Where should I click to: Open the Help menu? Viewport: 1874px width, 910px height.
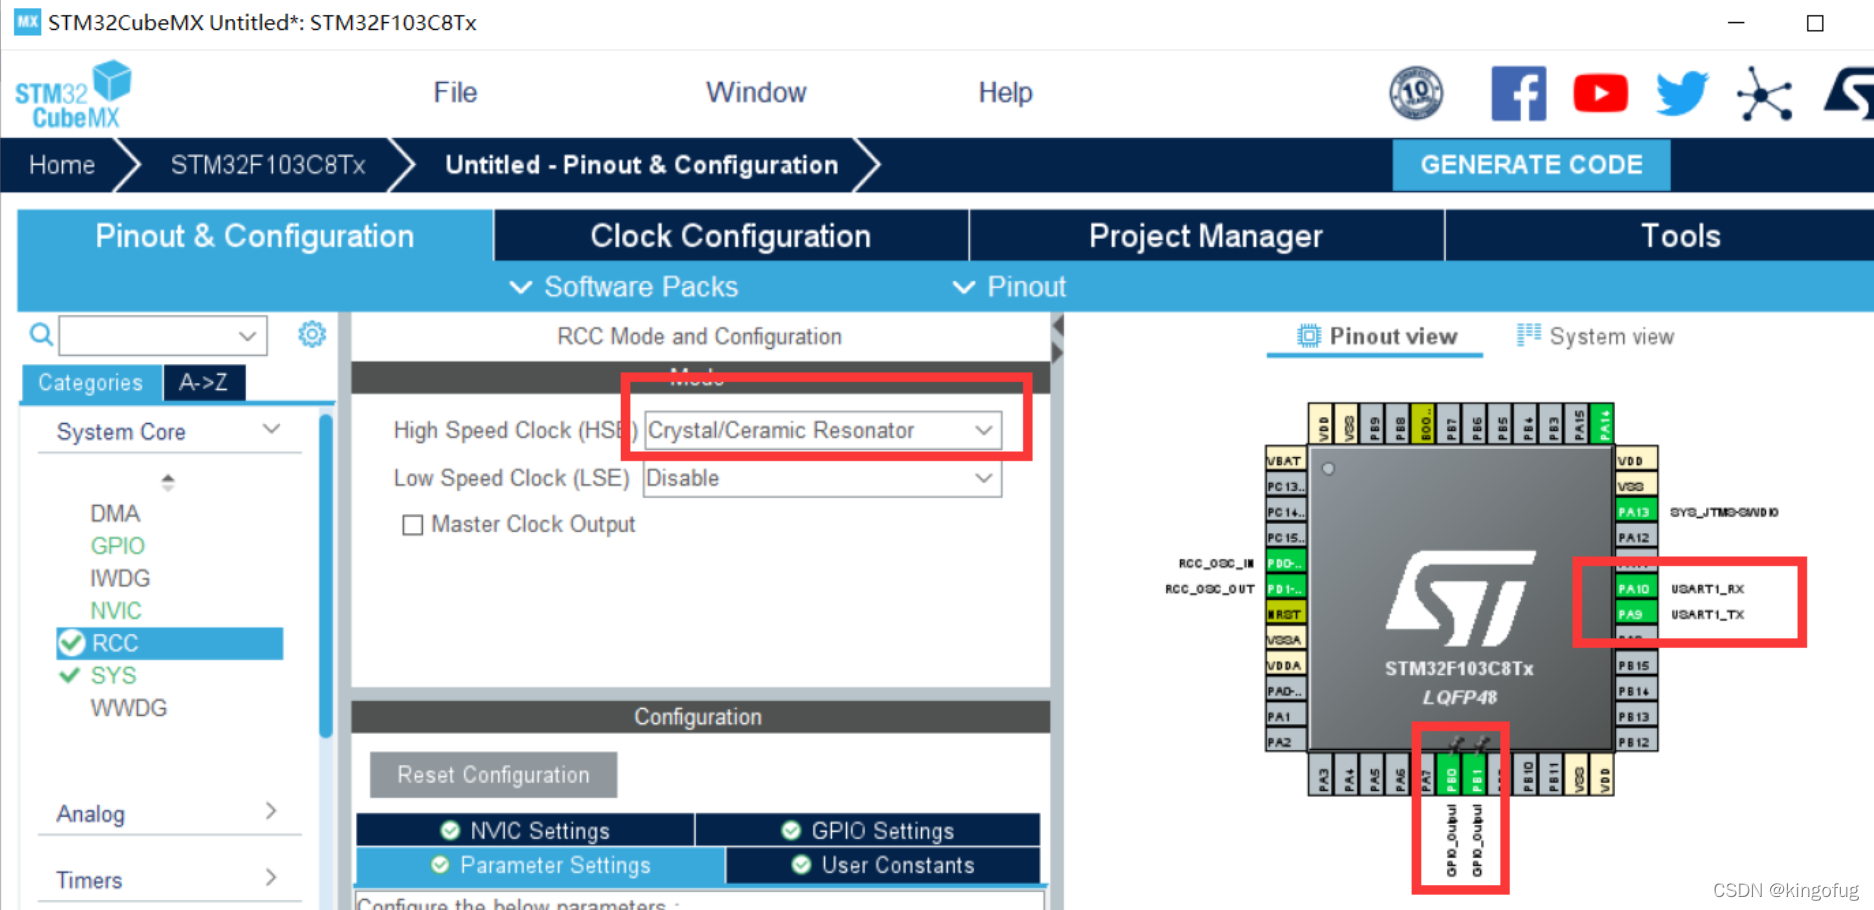[1005, 93]
